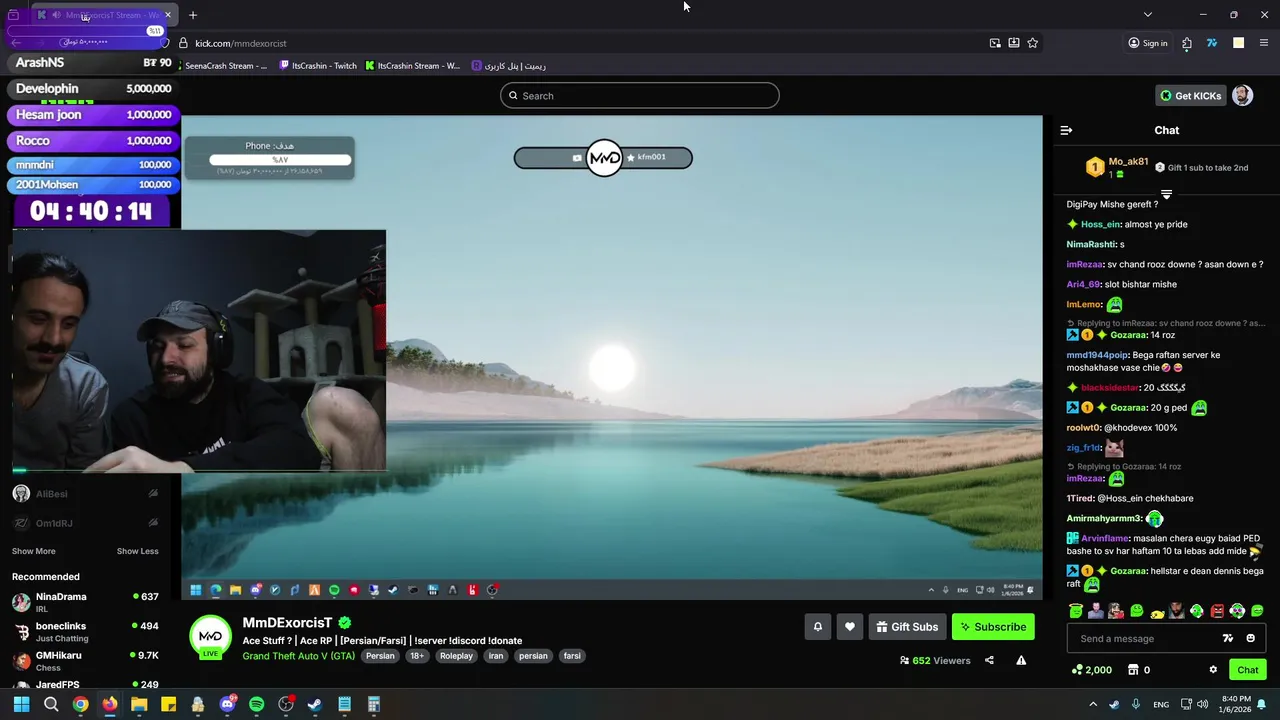Open the ItsCrashin - Twitch bookmark

click(317, 66)
